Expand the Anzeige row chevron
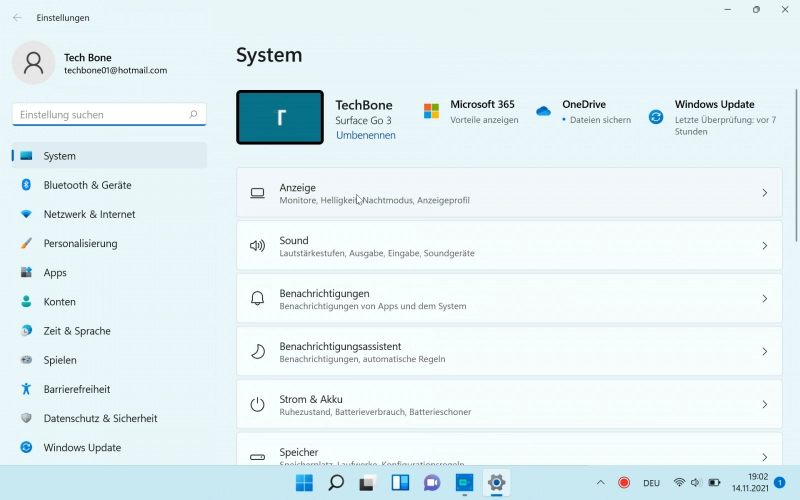The height and width of the screenshot is (500, 800). (x=764, y=193)
